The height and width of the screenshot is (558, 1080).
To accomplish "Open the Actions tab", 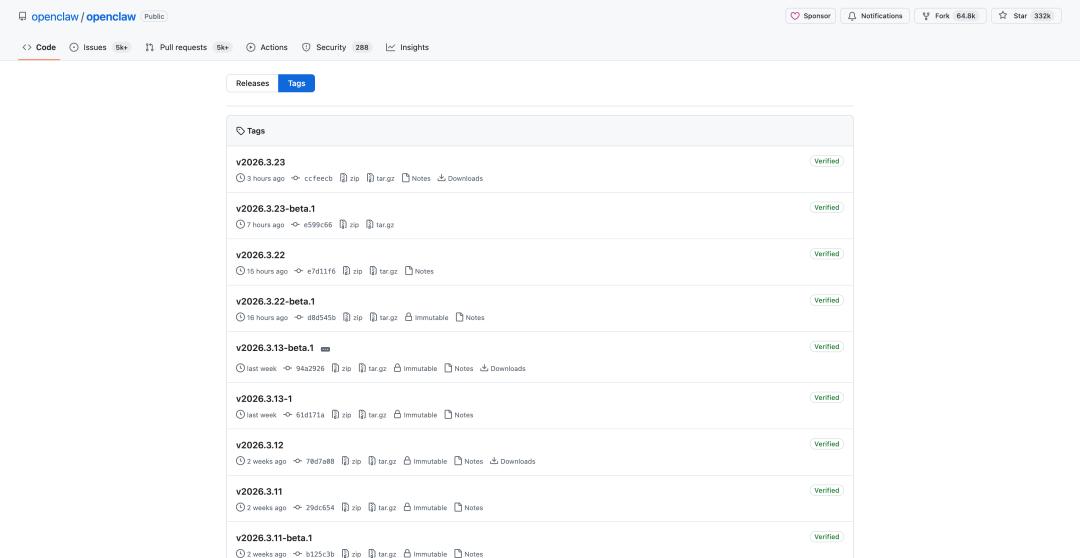I will point(267,48).
